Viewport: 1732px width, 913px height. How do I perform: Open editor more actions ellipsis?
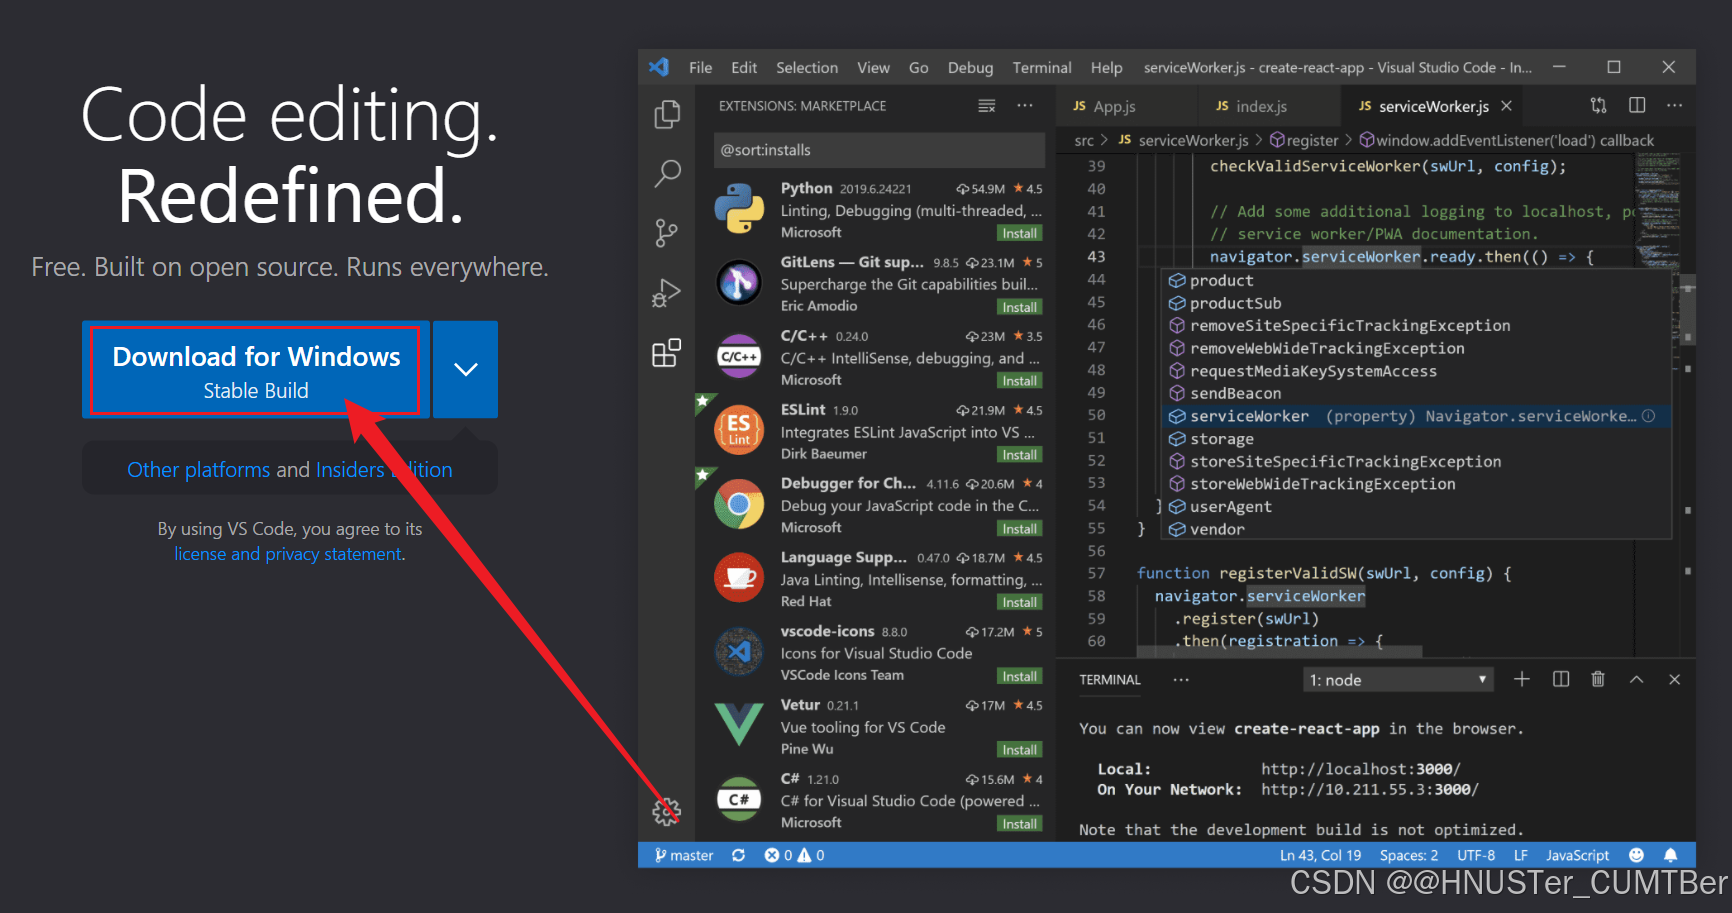pyautogui.click(x=1675, y=105)
